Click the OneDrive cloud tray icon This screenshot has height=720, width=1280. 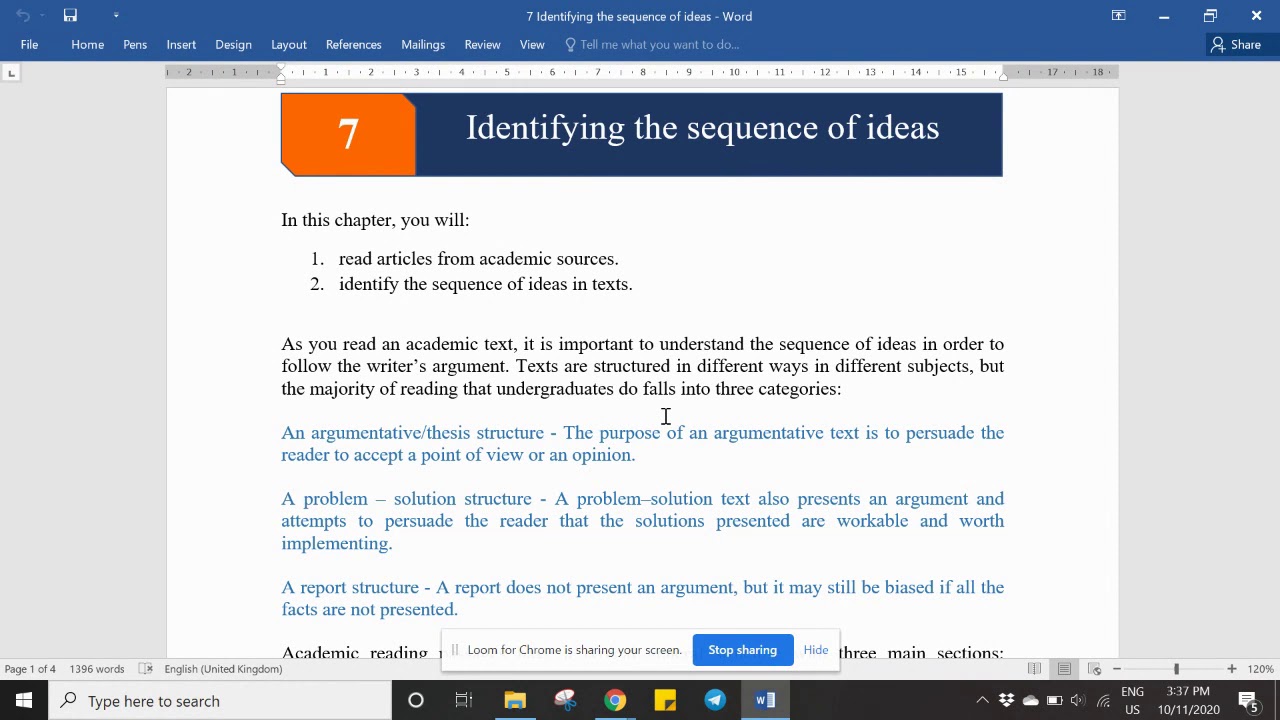coord(1030,701)
